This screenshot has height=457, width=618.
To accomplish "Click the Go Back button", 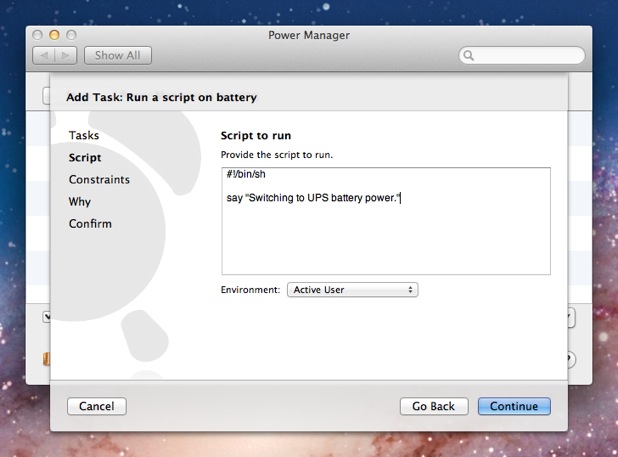I will 434,406.
